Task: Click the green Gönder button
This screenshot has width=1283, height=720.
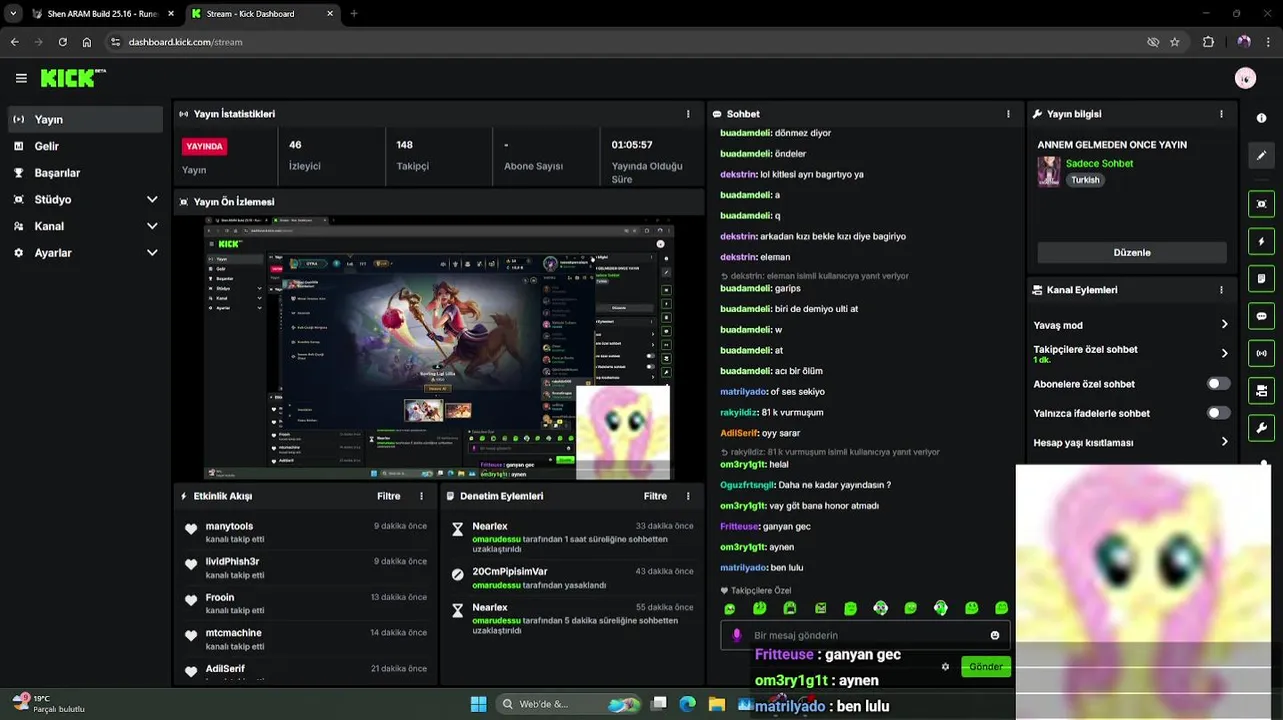Action: (x=985, y=667)
